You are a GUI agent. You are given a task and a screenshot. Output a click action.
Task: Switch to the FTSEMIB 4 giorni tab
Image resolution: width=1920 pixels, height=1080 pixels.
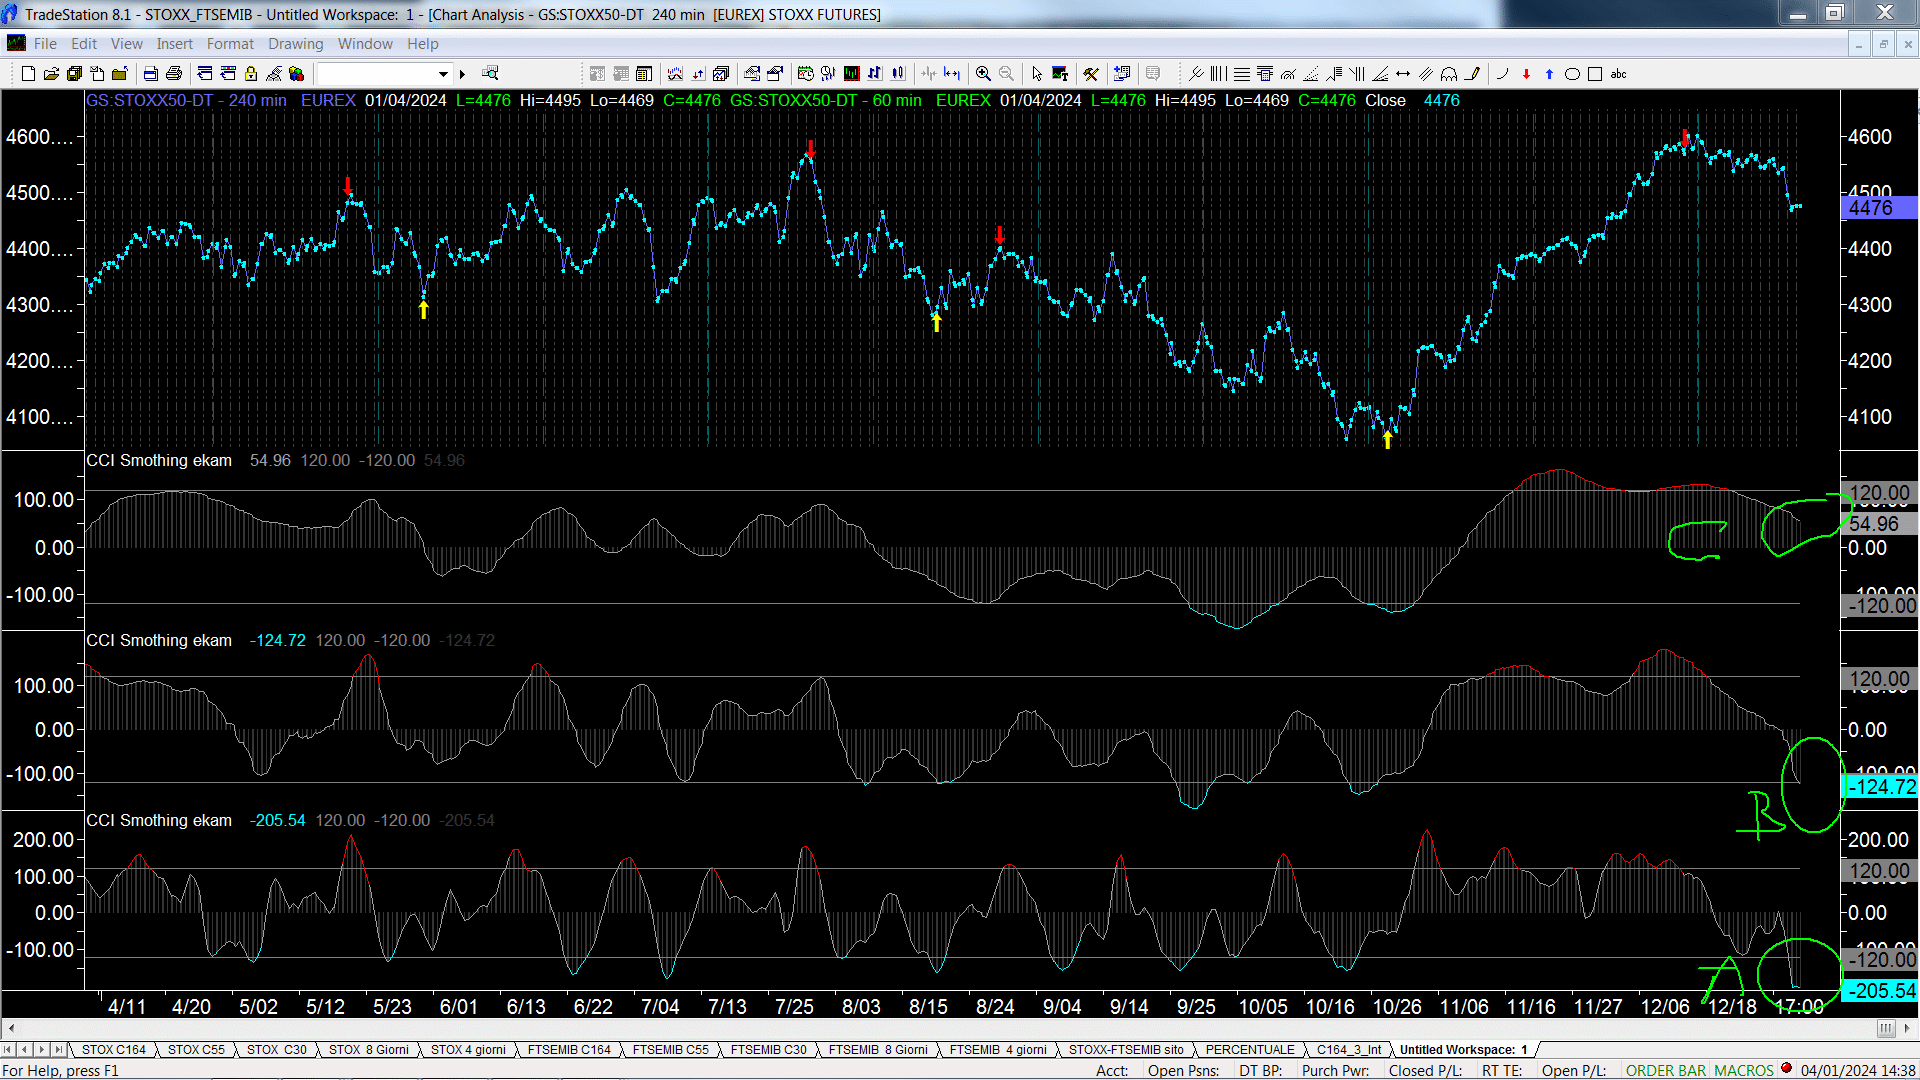click(x=998, y=1049)
